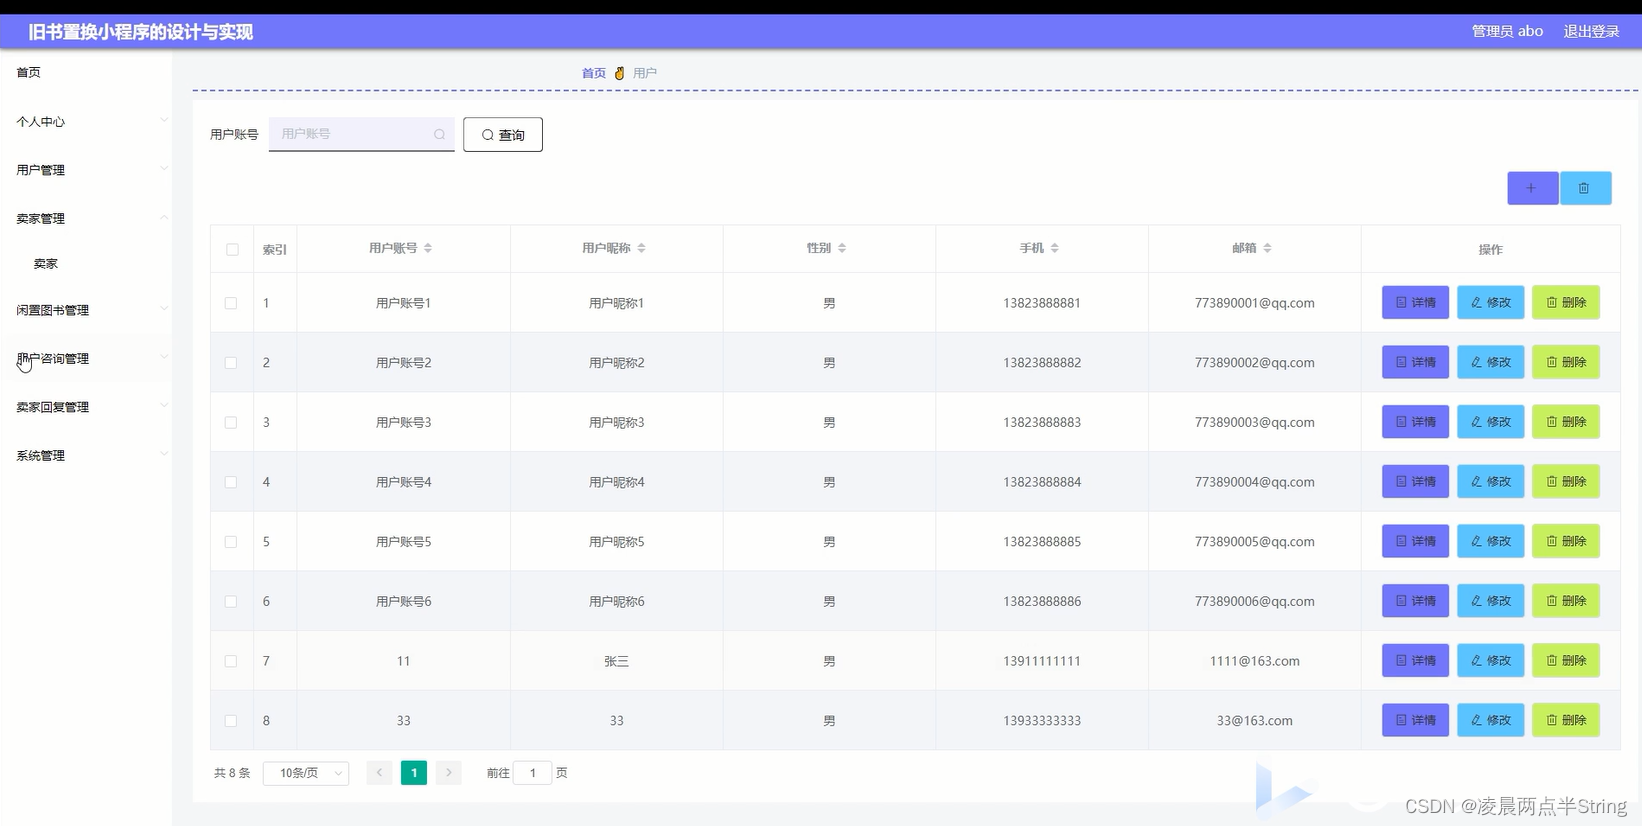Select 个人中心 in the sidebar
This screenshot has width=1642, height=826.
point(41,121)
